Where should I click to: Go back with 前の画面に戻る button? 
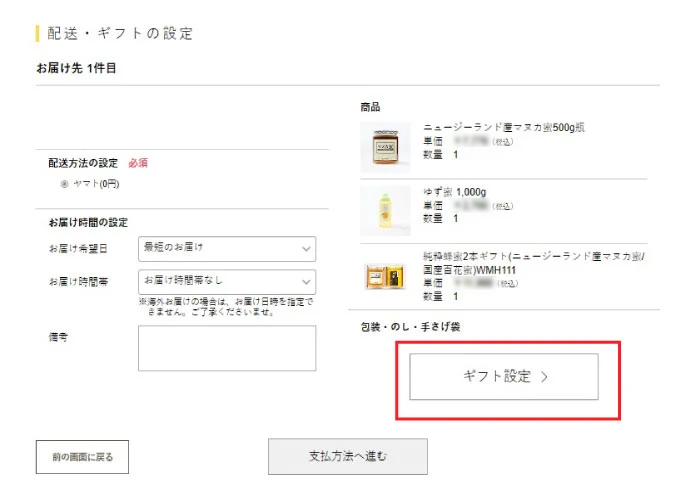tap(82, 457)
